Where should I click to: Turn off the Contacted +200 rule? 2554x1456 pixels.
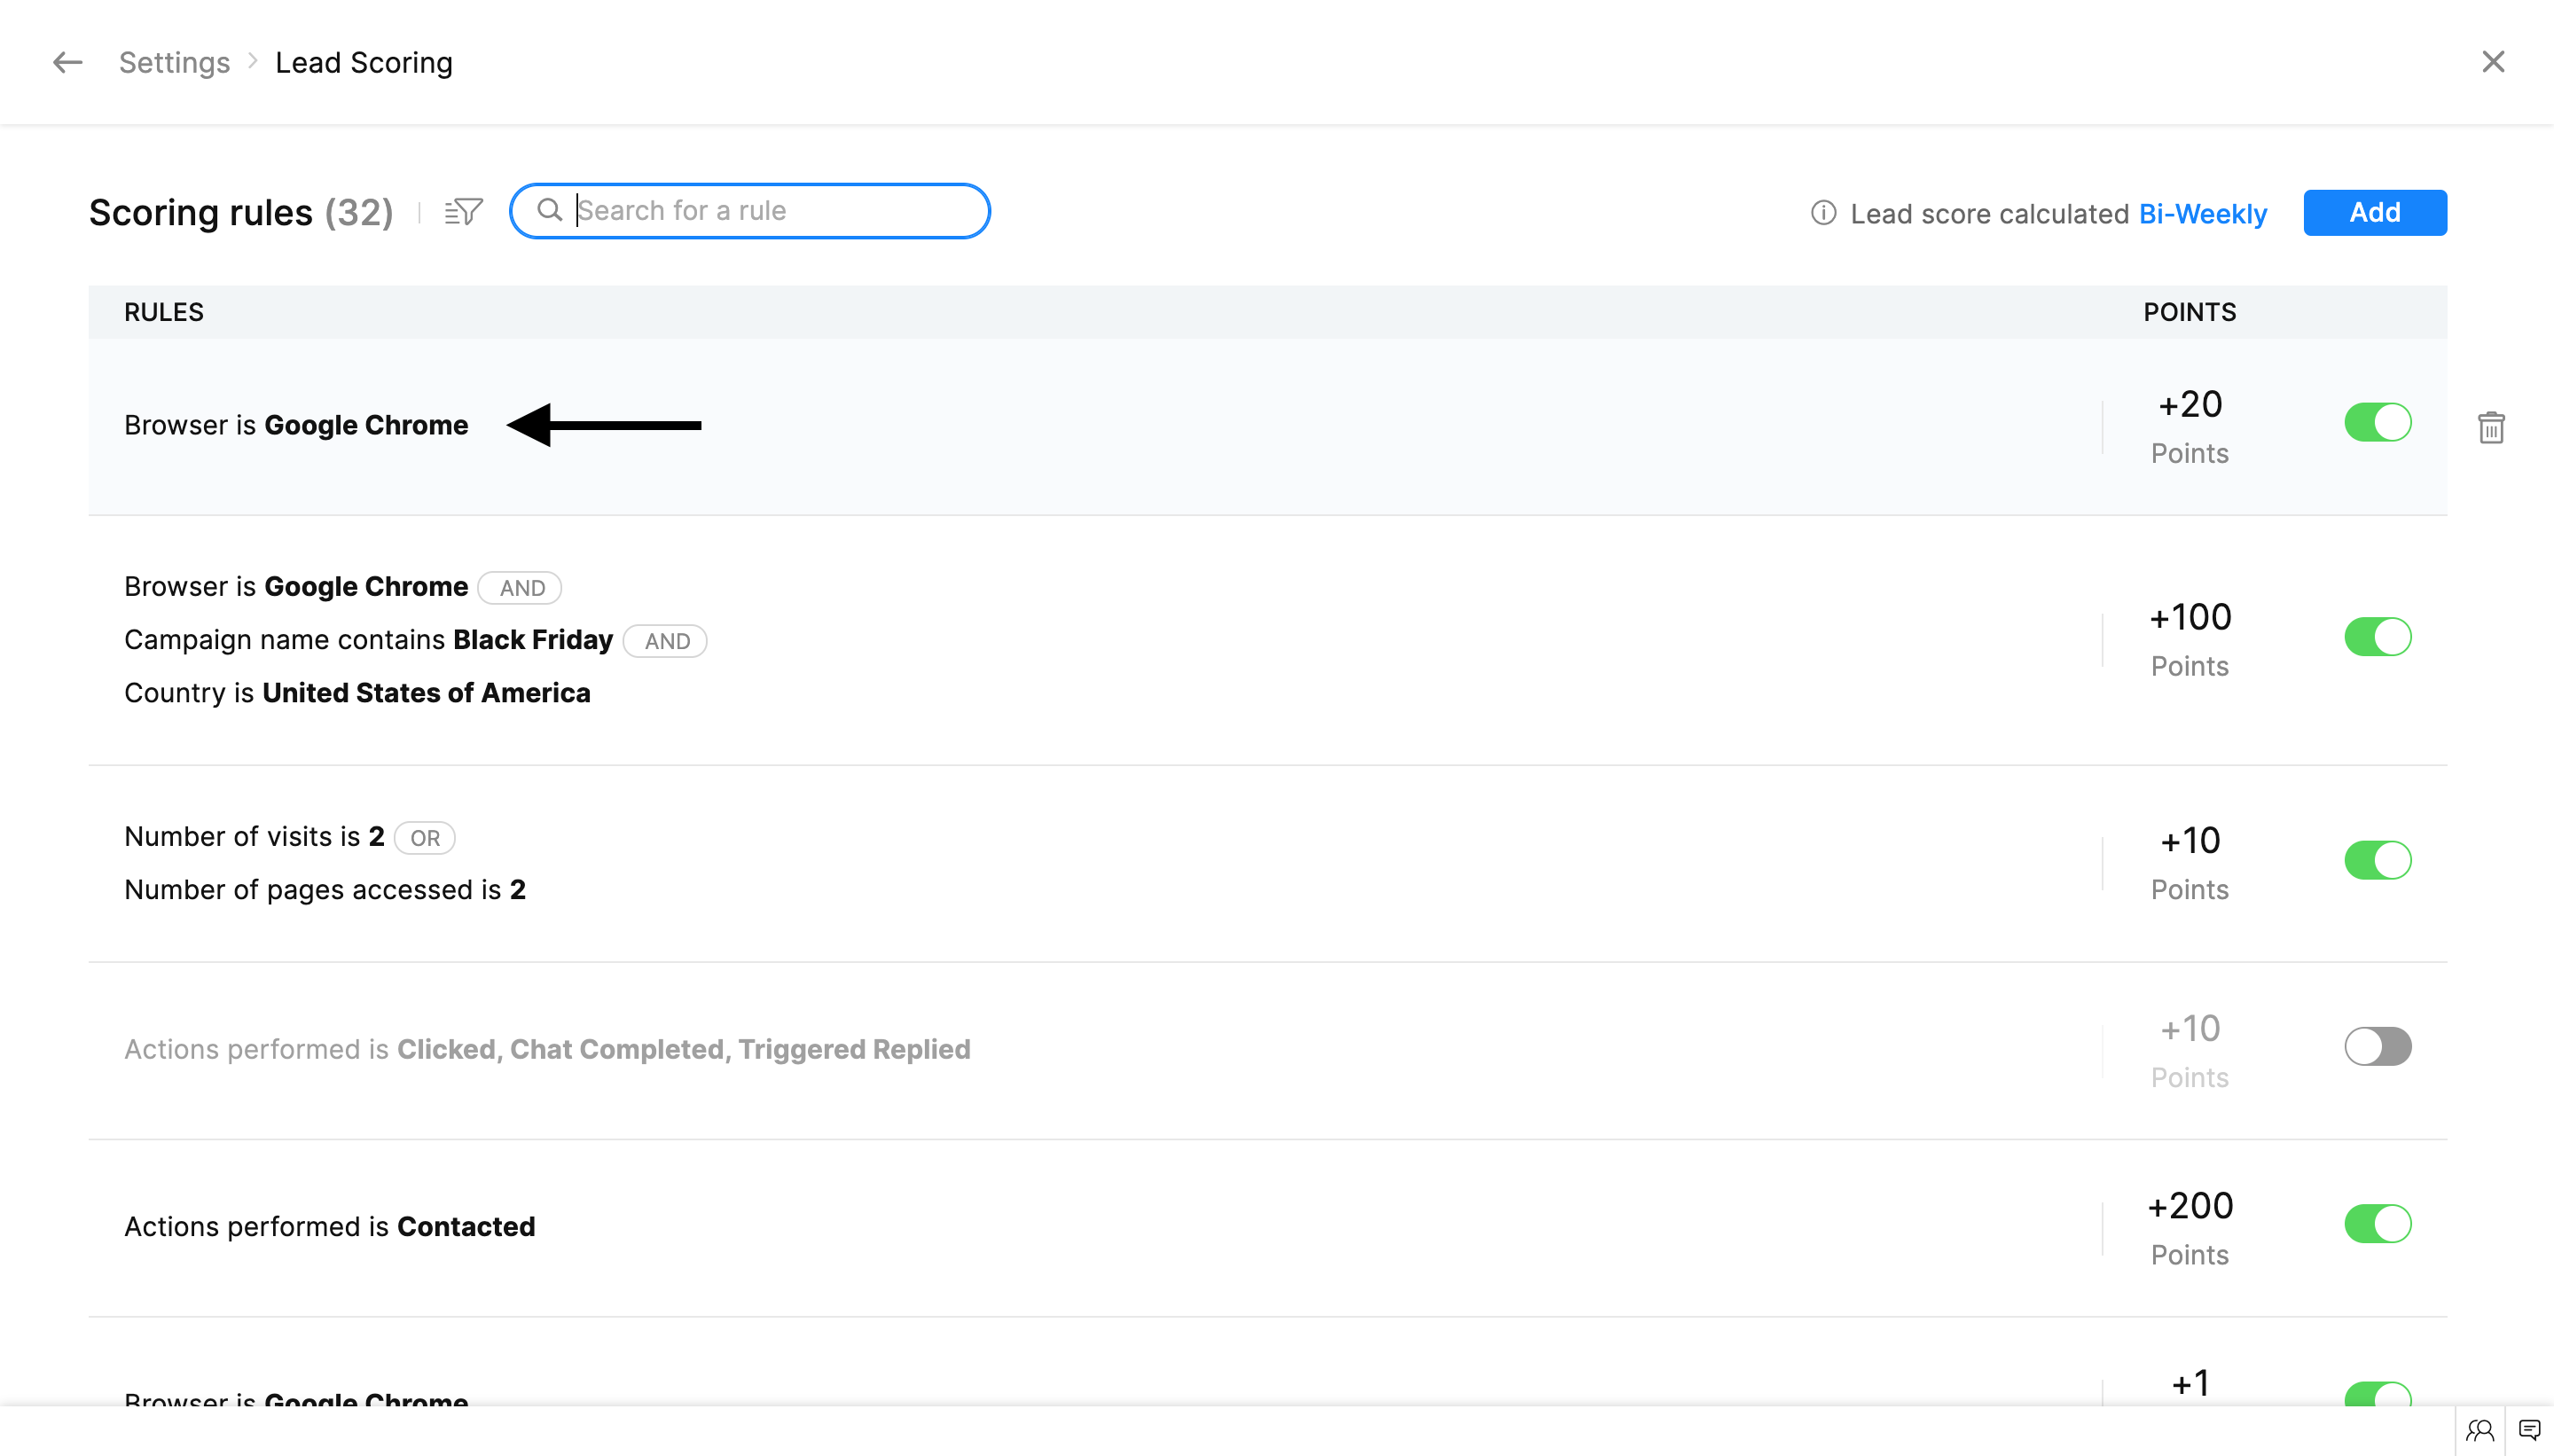[2377, 1224]
